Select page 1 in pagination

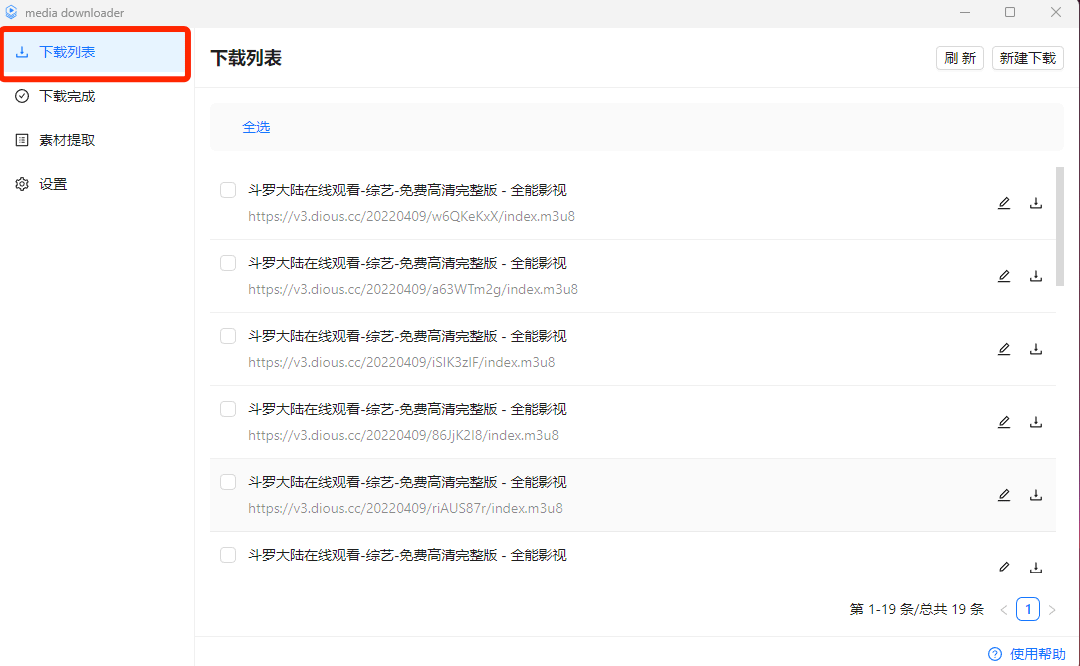[1028, 609]
